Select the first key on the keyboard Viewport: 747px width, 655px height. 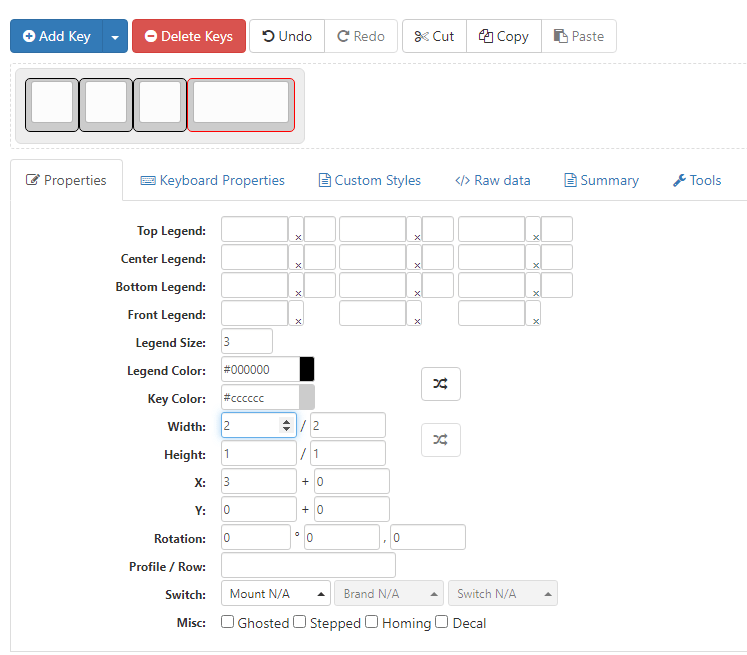click(52, 105)
